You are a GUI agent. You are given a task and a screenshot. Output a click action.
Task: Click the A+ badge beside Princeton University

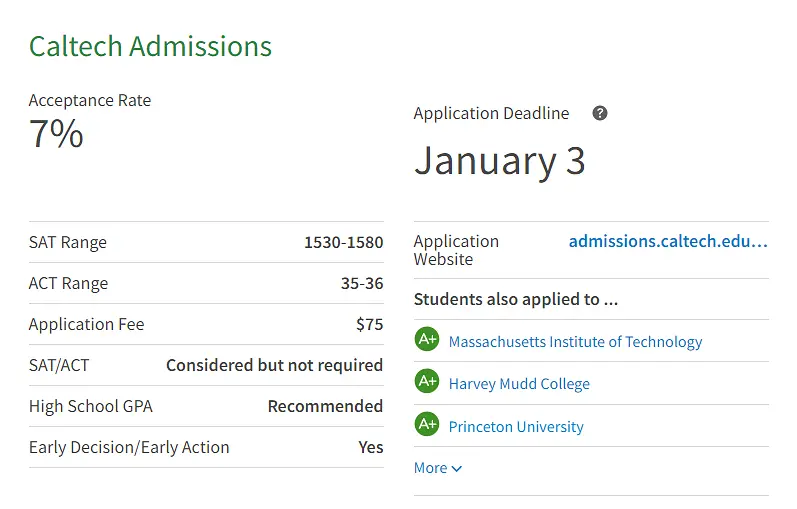pyautogui.click(x=427, y=425)
